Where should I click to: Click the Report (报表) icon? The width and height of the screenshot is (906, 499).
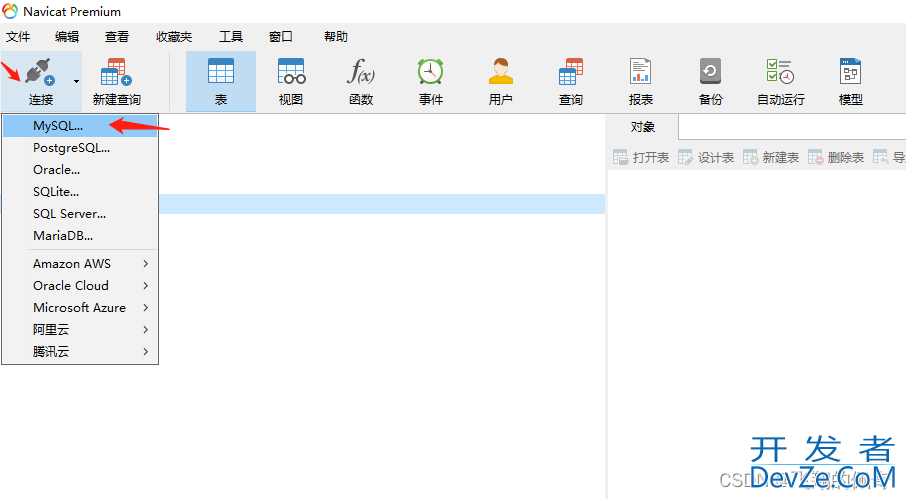point(640,72)
